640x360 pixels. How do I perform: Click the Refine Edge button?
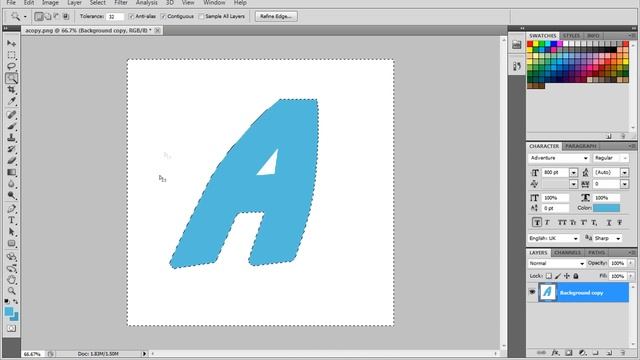point(276,16)
